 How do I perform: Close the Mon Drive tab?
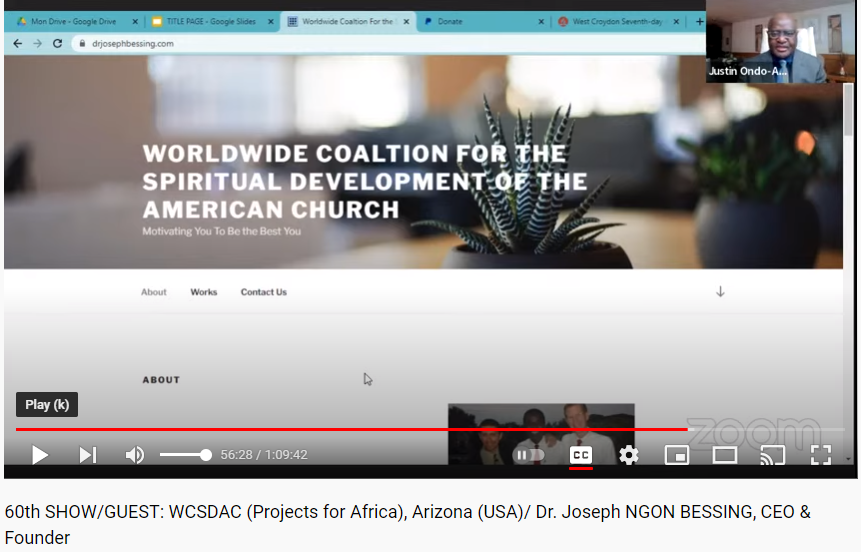135,21
